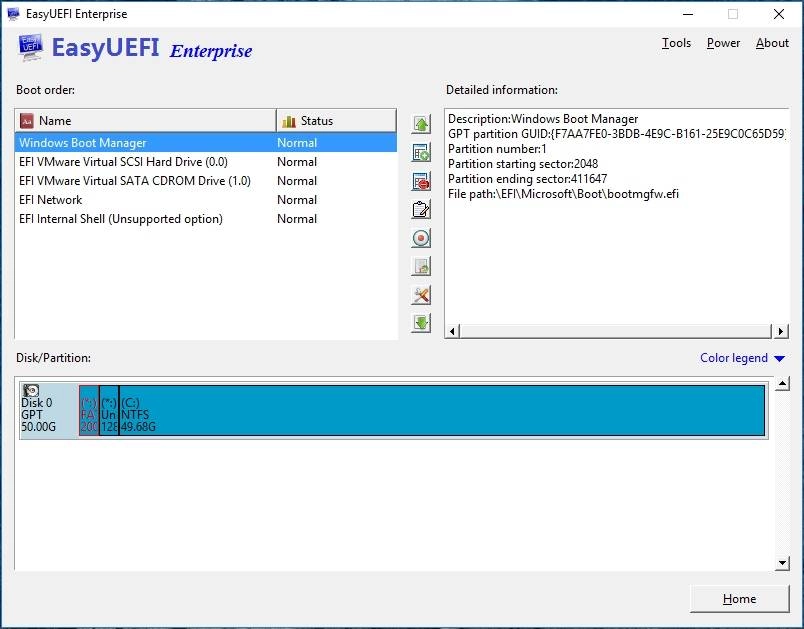The height and width of the screenshot is (629, 804).
Task: Click the Move Down green arrow icon
Action: 421,323
